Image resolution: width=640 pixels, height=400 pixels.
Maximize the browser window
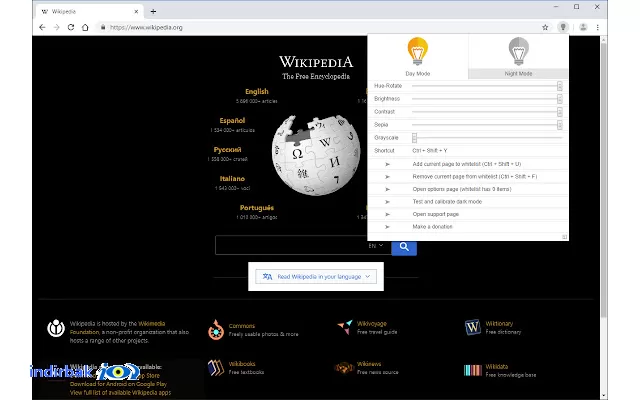pyautogui.click(x=576, y=7)
